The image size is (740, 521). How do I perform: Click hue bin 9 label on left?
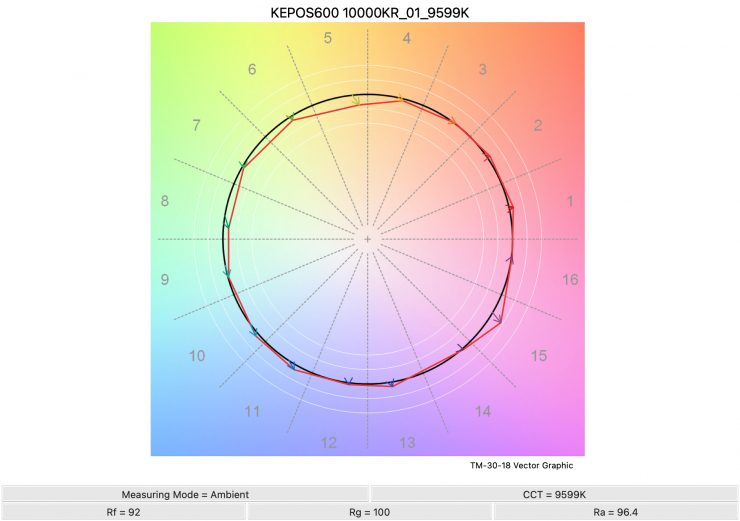(x=165, y=280)
